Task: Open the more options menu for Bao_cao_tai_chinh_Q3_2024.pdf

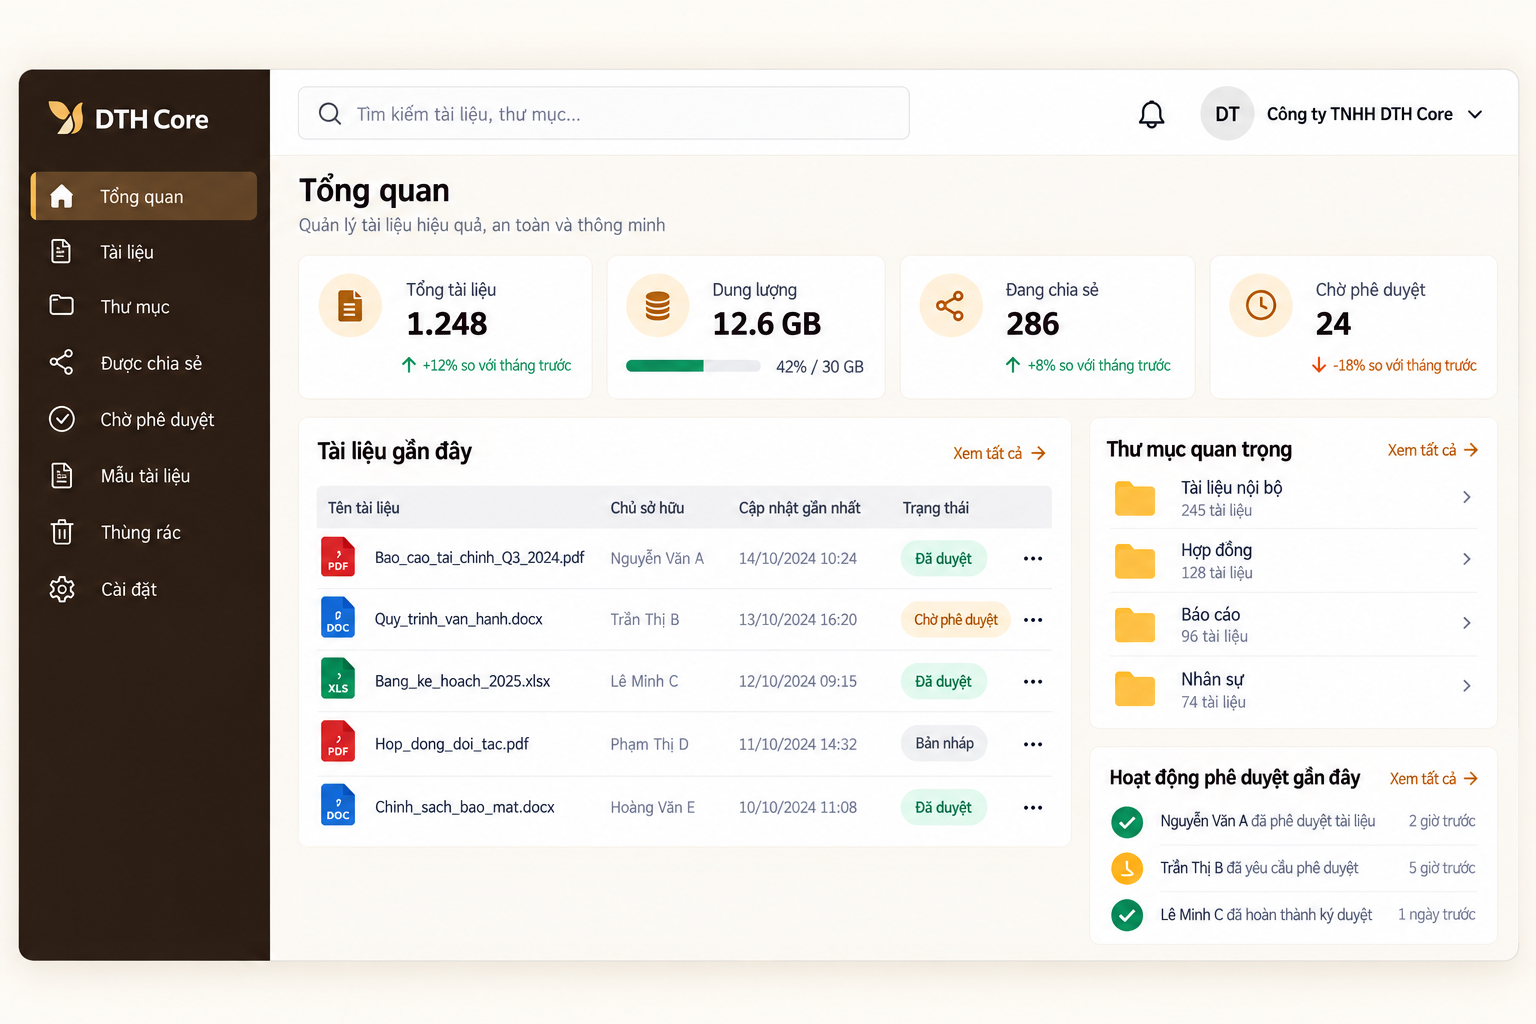Action: point(1033,558)
